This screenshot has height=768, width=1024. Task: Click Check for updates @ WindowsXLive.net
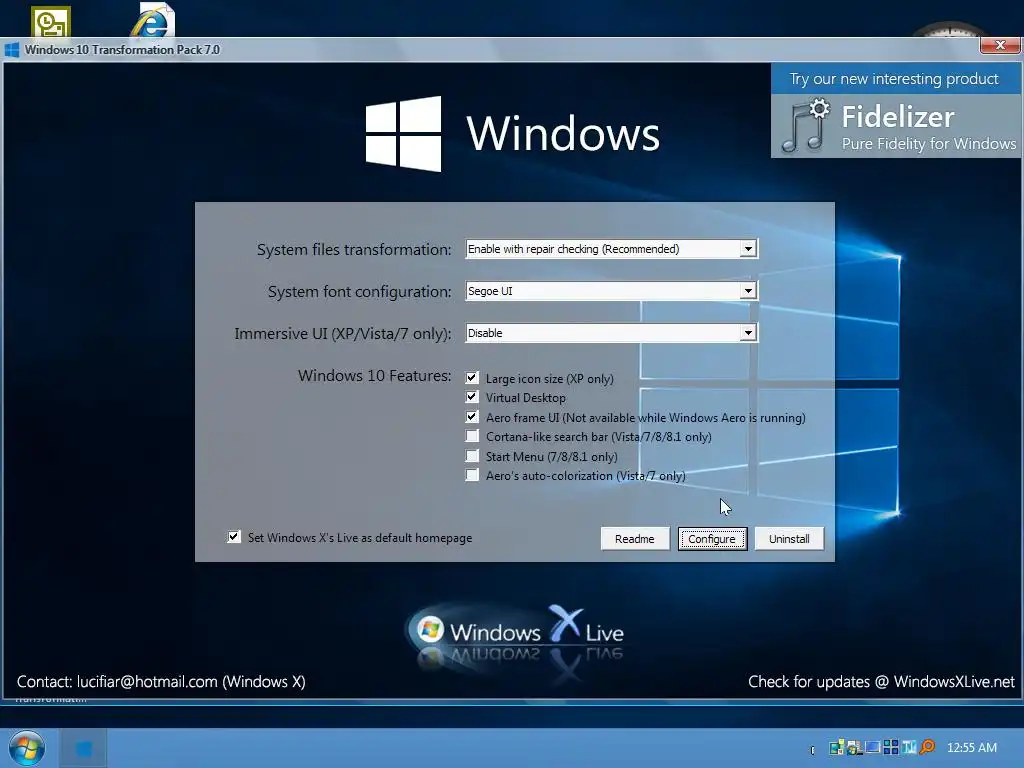pyautogui.click(x=881, y=682)
